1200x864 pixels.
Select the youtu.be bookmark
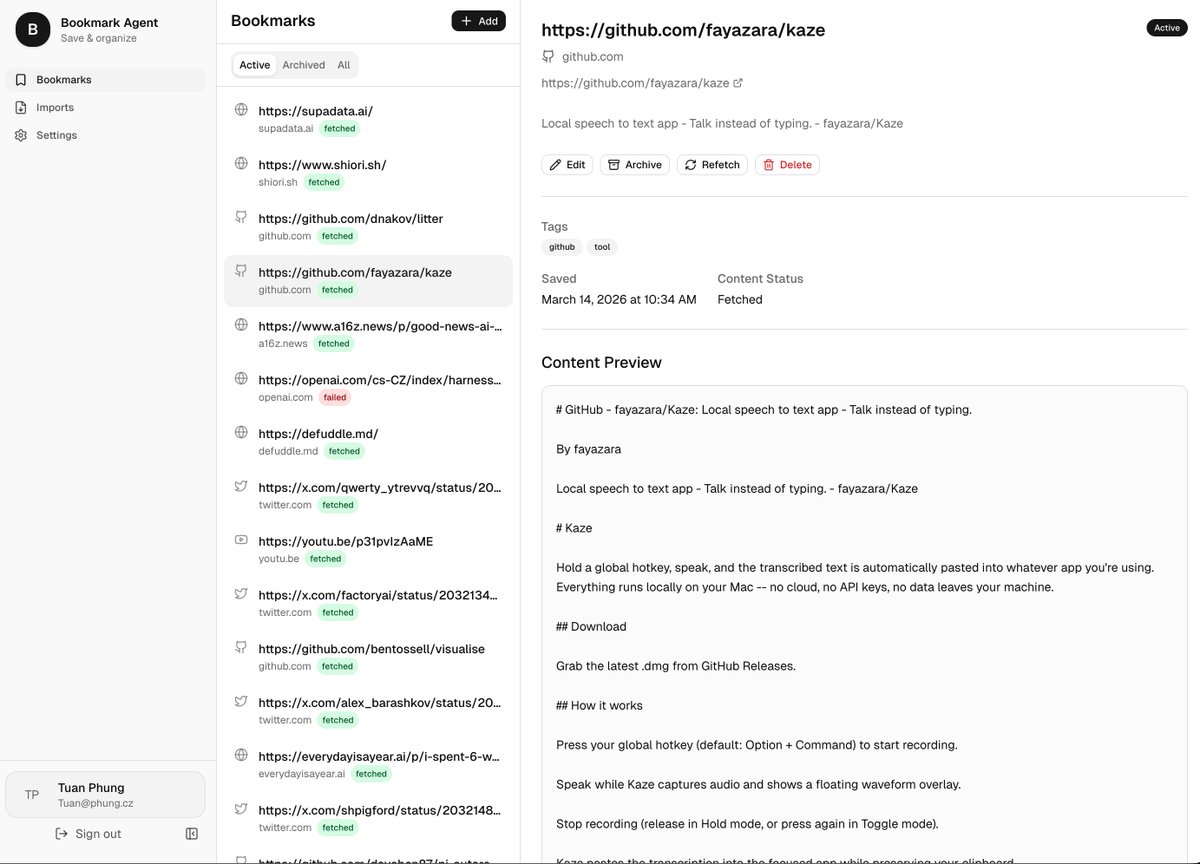(x=368, y=549)
